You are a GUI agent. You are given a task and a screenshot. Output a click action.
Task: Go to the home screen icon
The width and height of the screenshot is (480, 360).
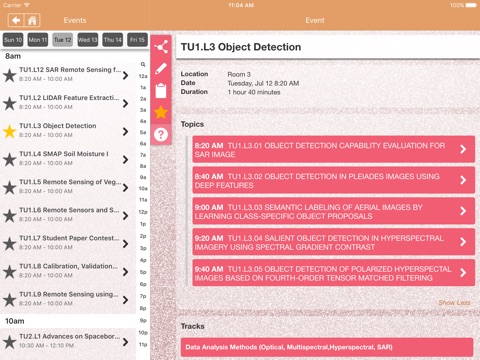pyautogui.click(x=32, y=20)
